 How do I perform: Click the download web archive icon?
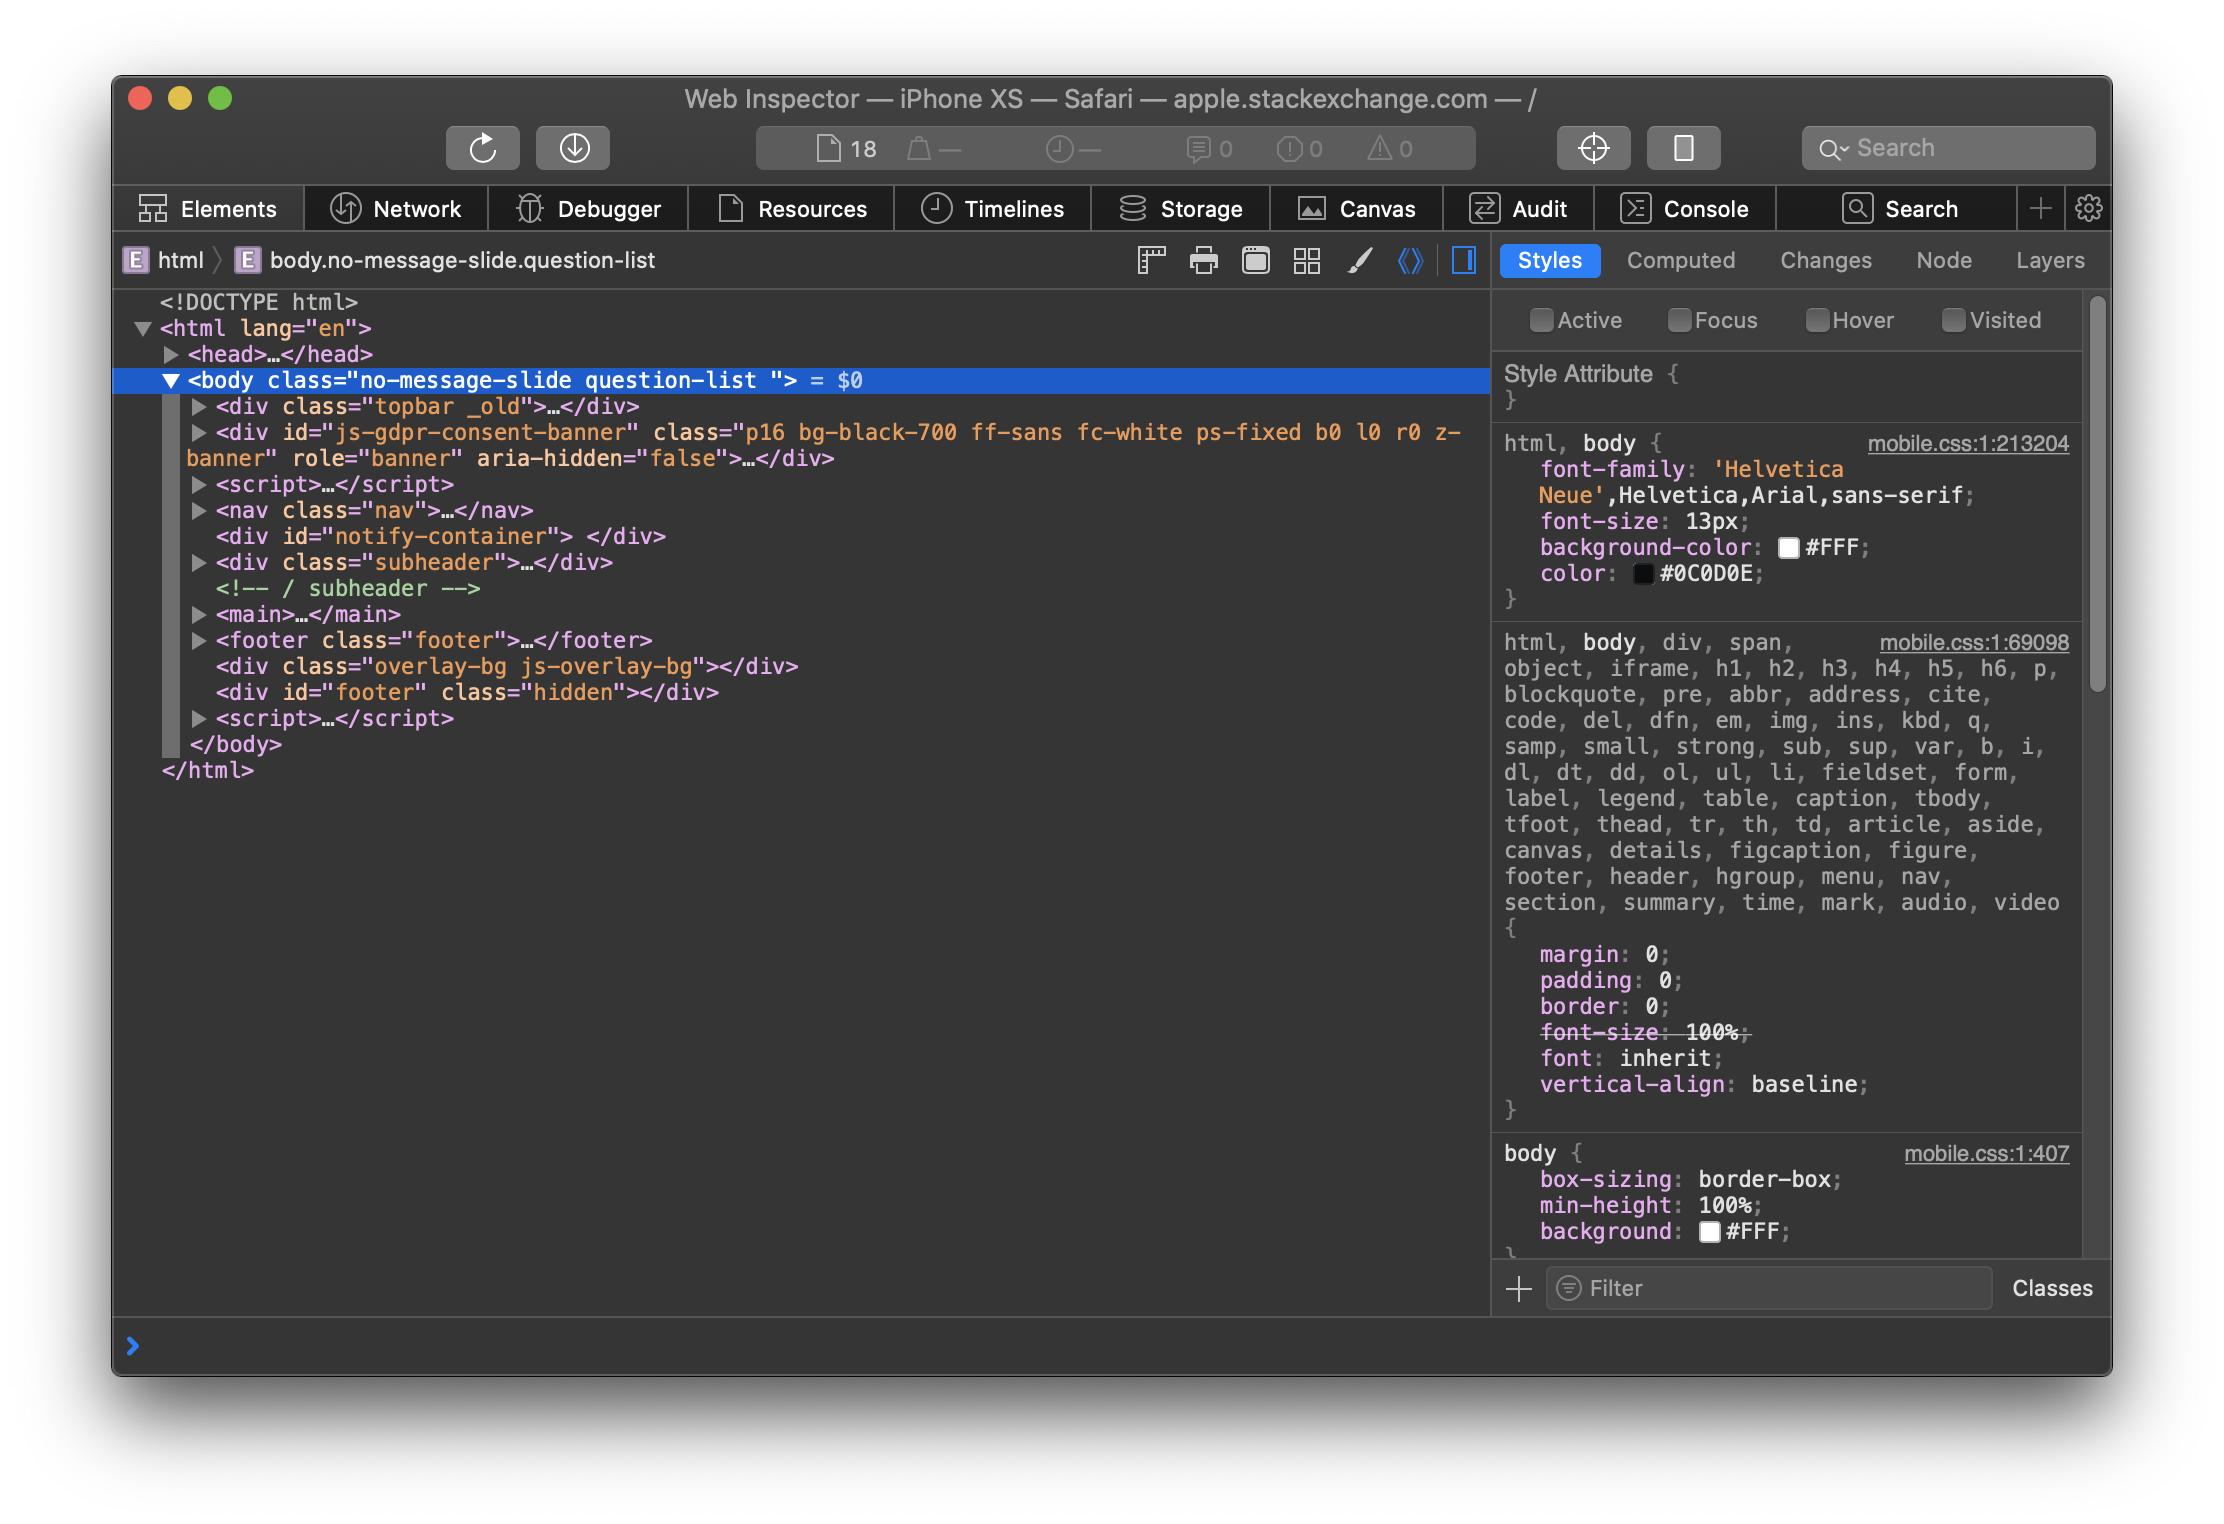tap(573, 147)
